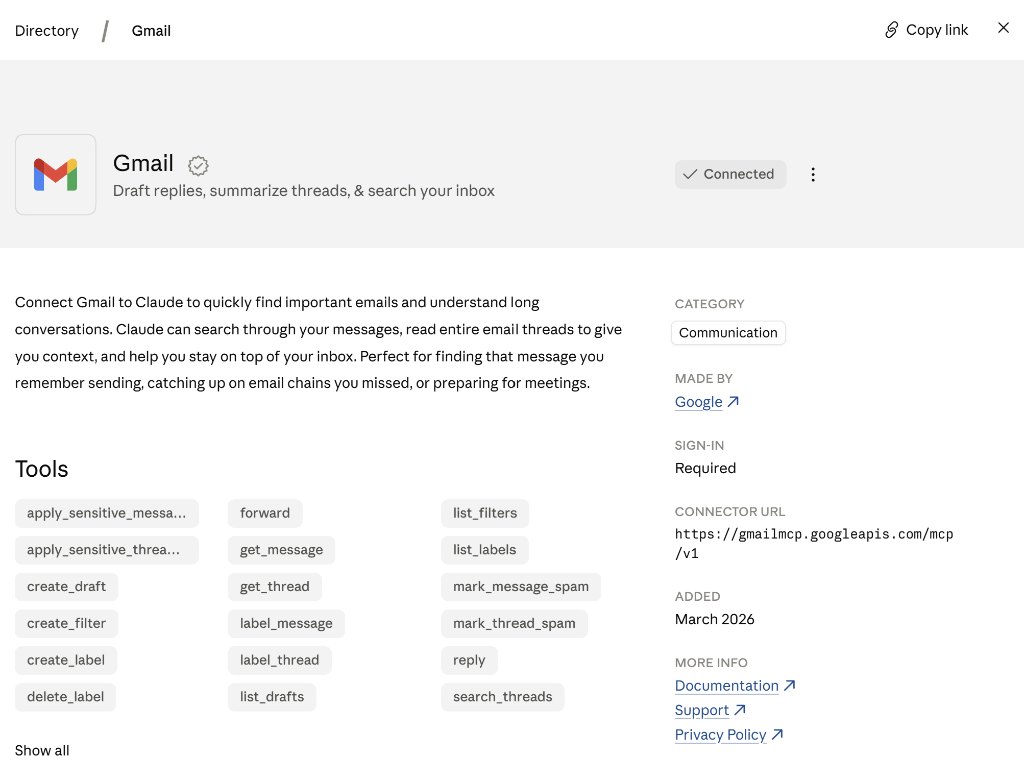The width and height of the screenshot is (1024, 782).
Task: Select the list_drafts tool chip
Action: pyautogui.click(x=272, y=697)
